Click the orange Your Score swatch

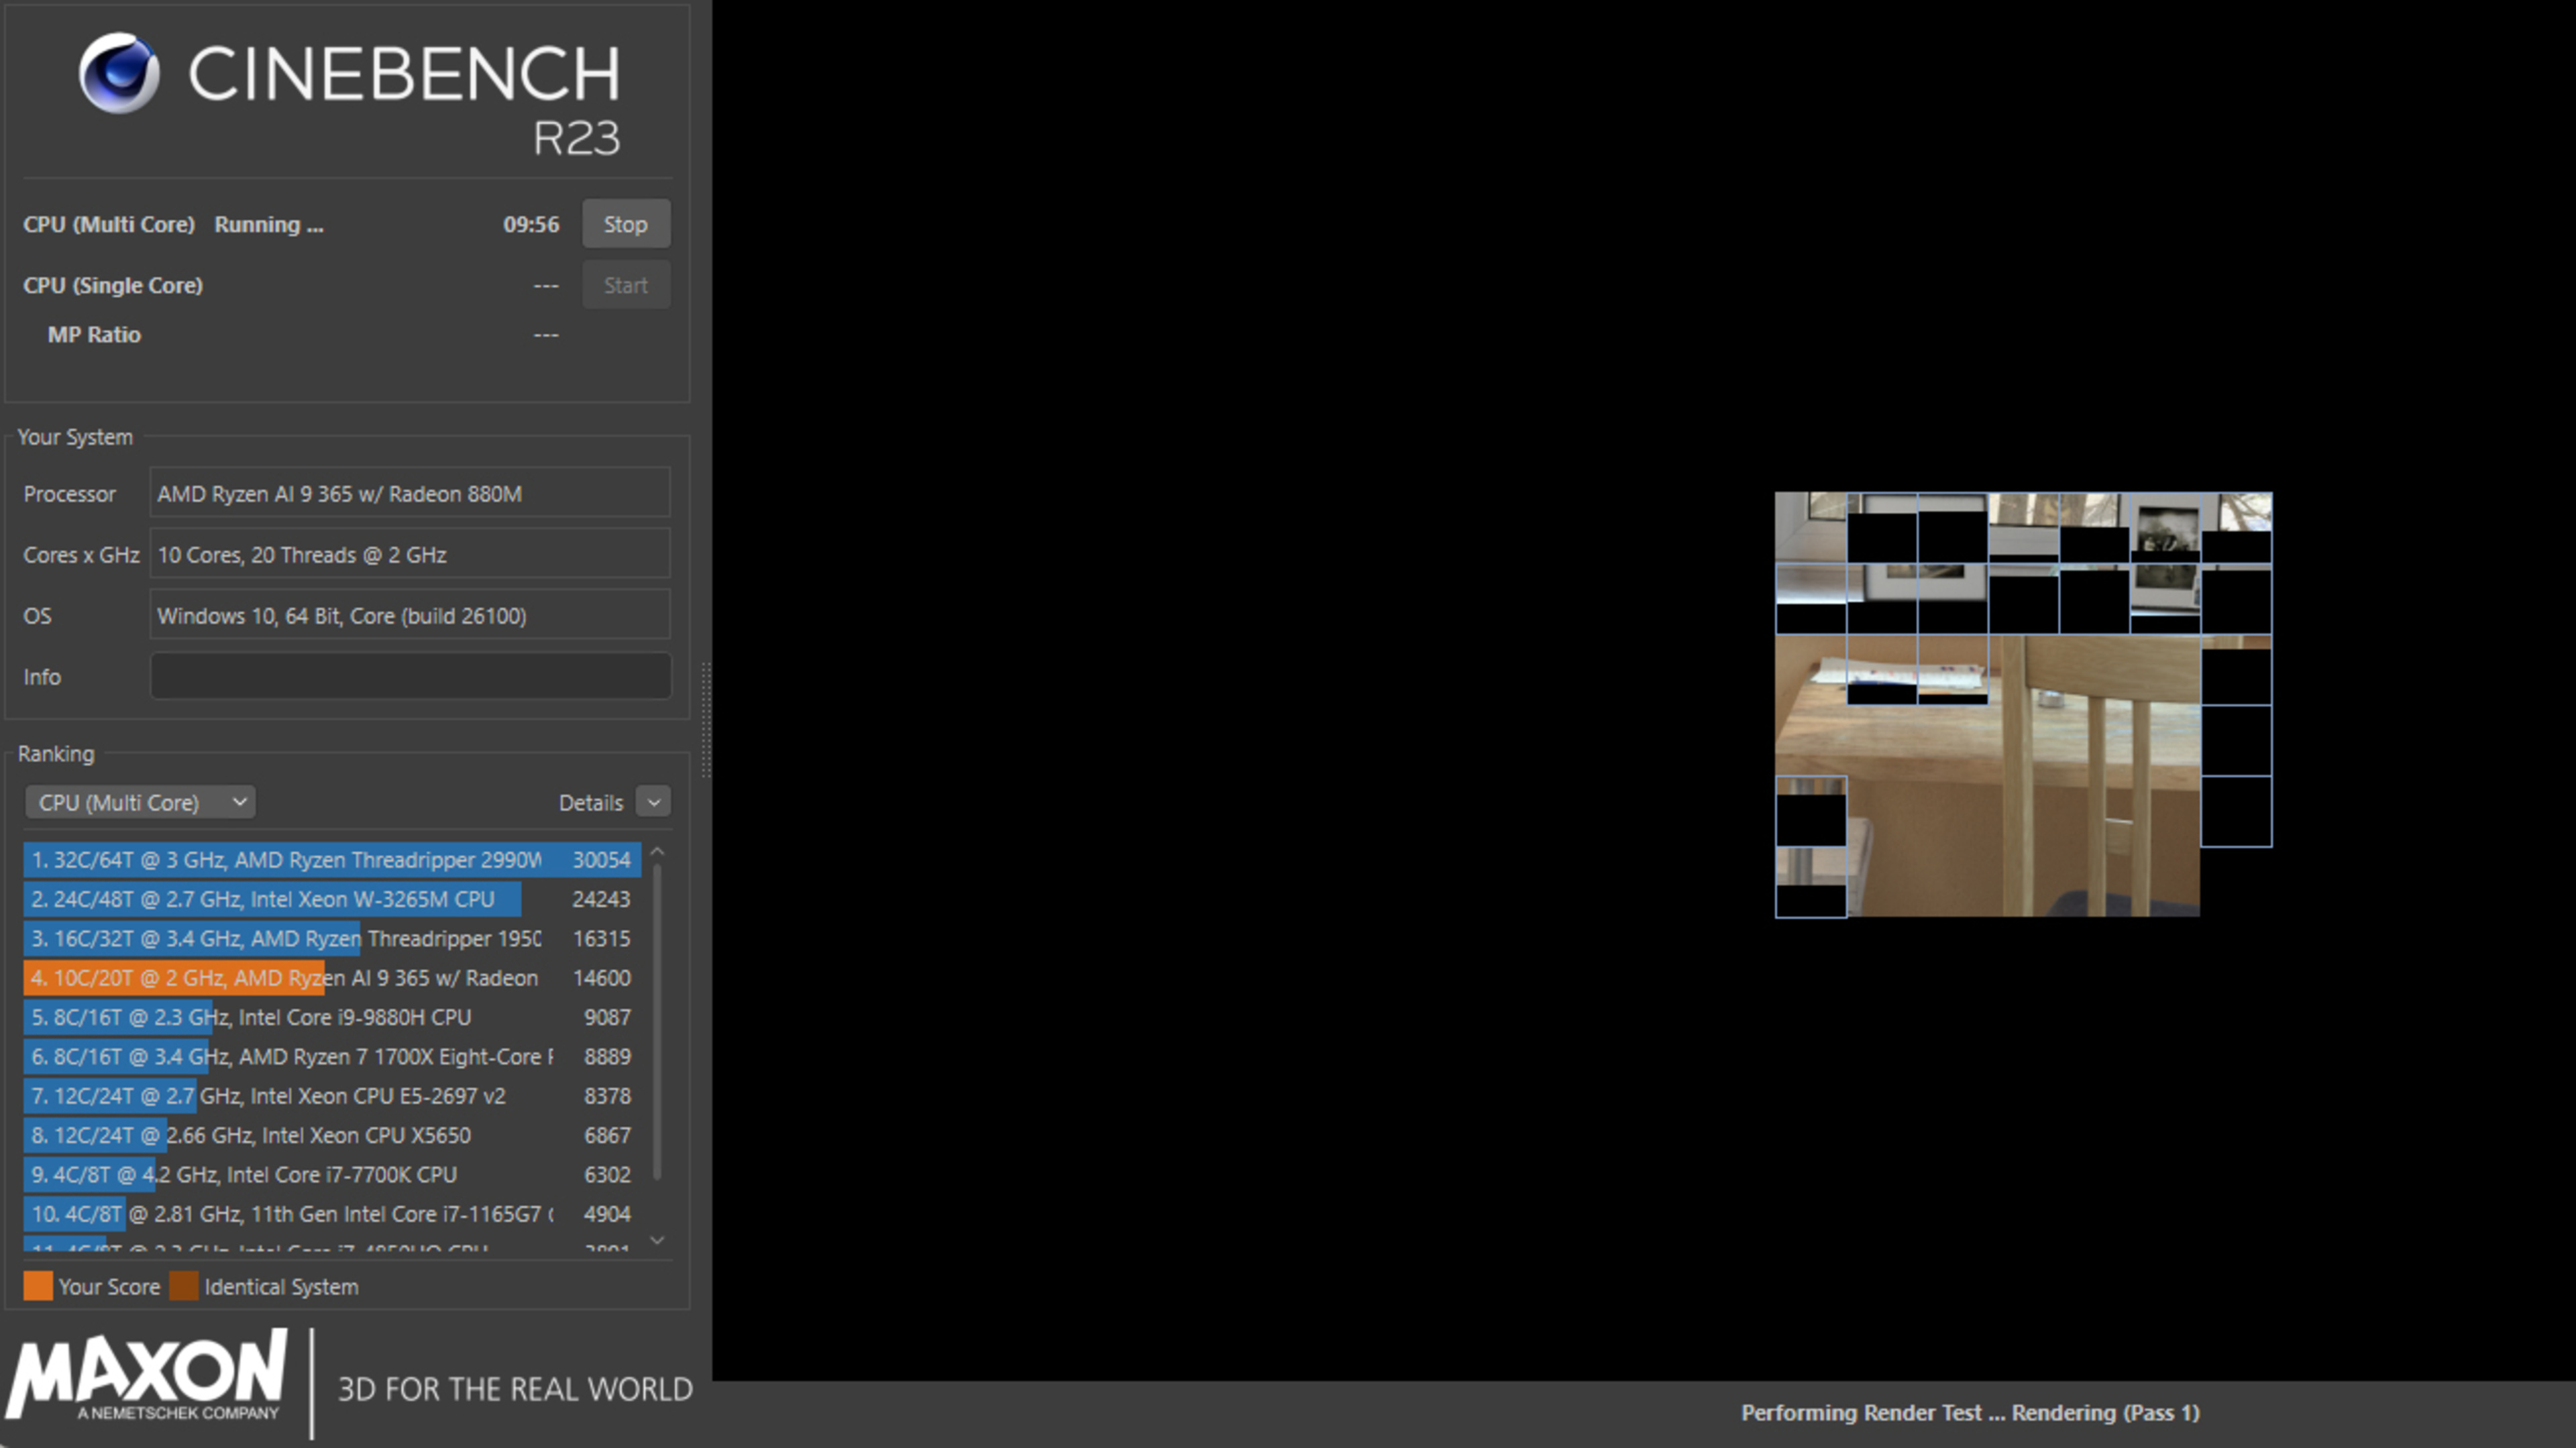tap(38, 1287)
